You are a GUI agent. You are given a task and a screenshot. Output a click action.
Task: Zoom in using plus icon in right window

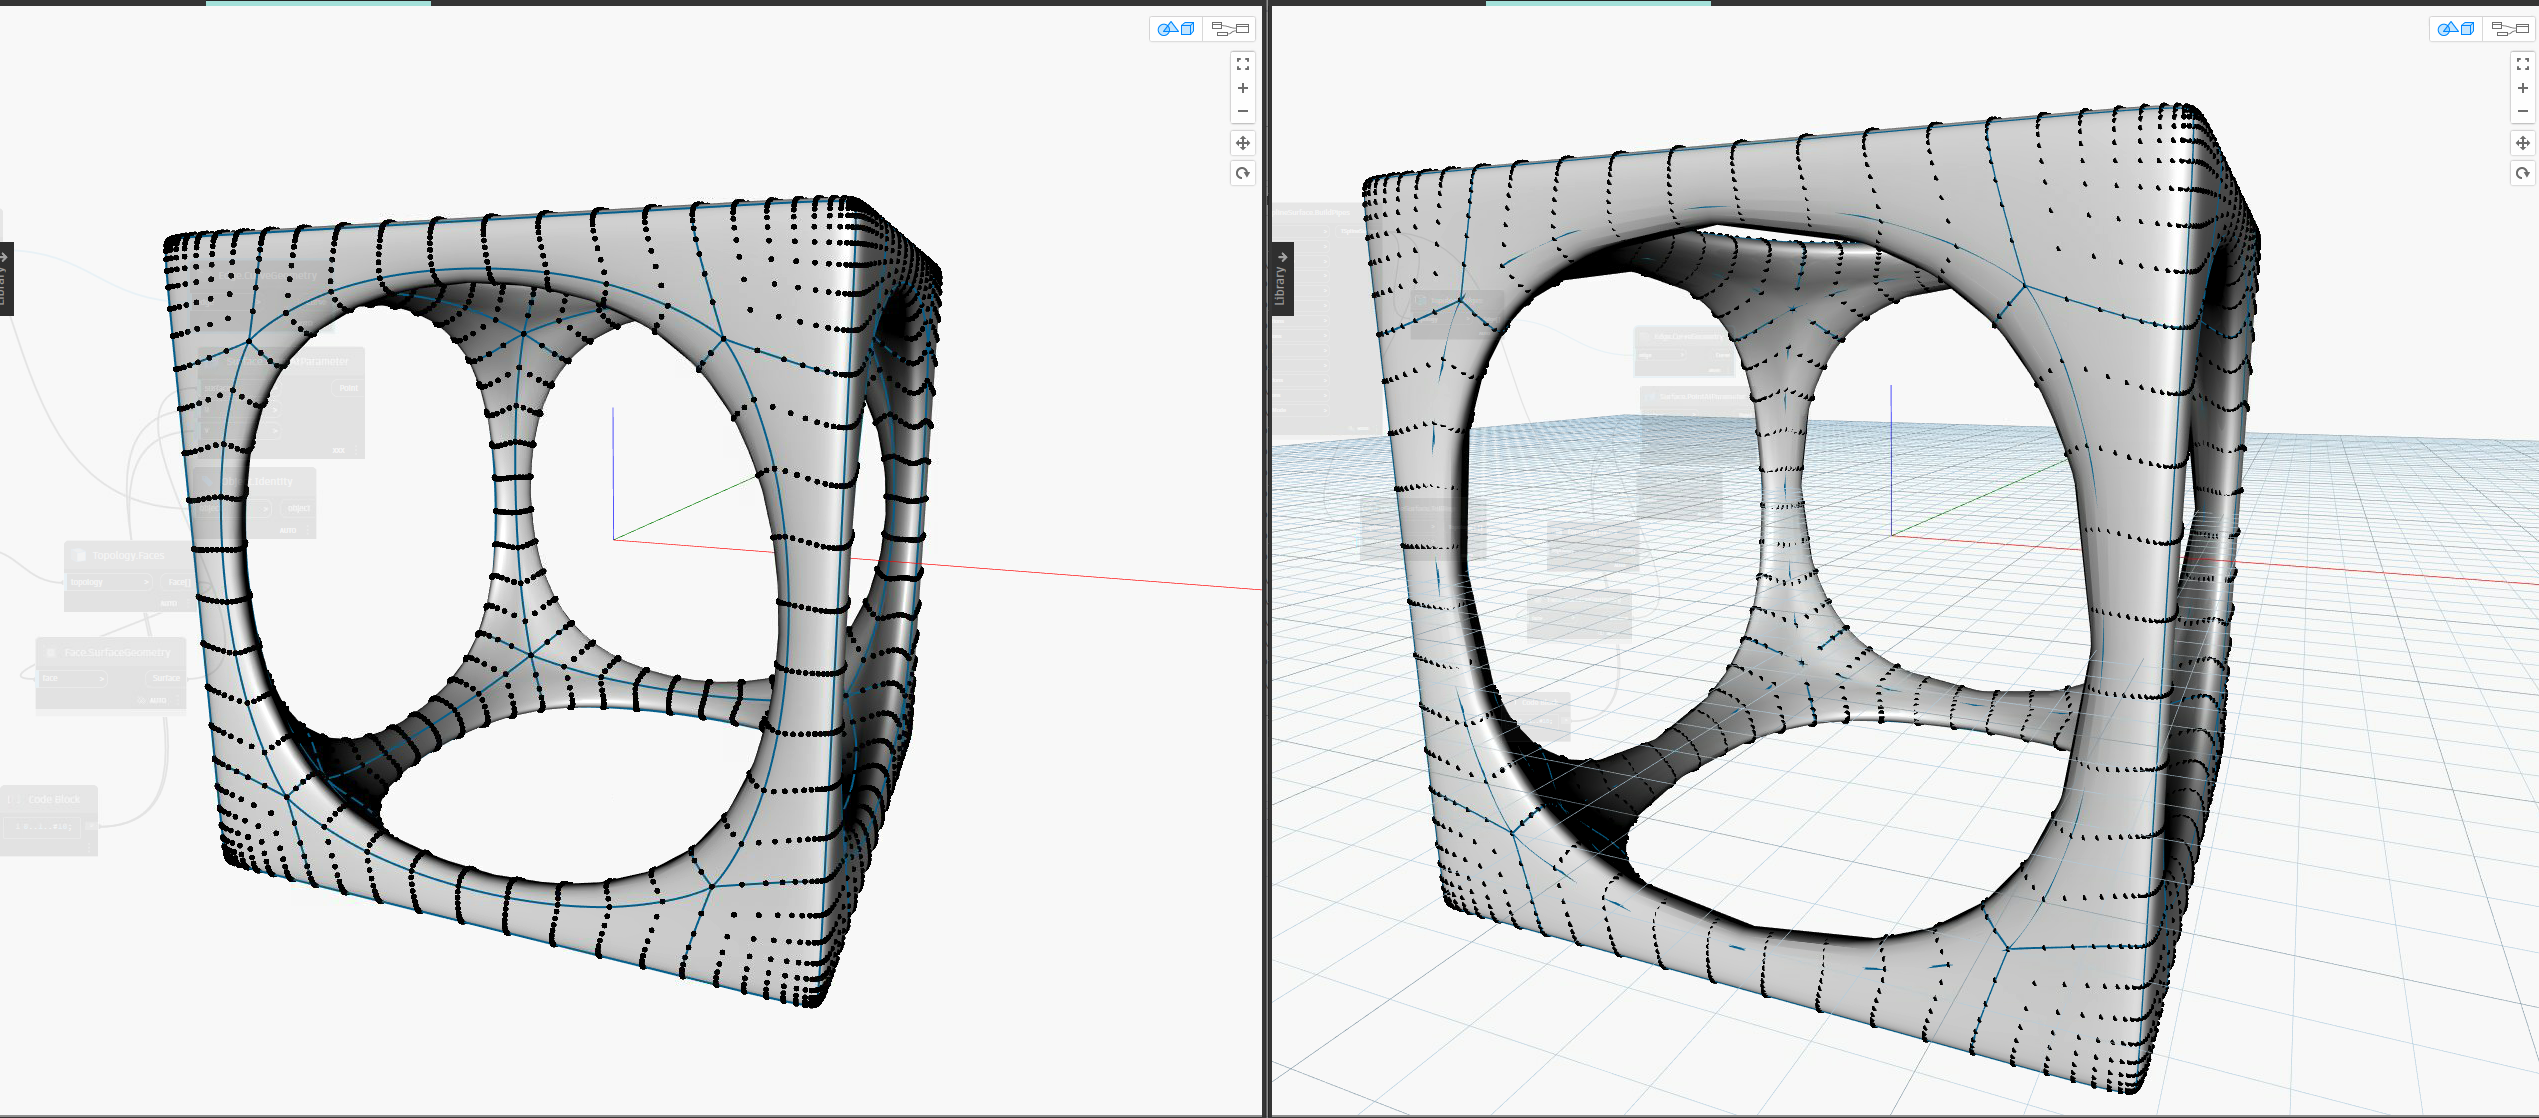coord(2523,88)
